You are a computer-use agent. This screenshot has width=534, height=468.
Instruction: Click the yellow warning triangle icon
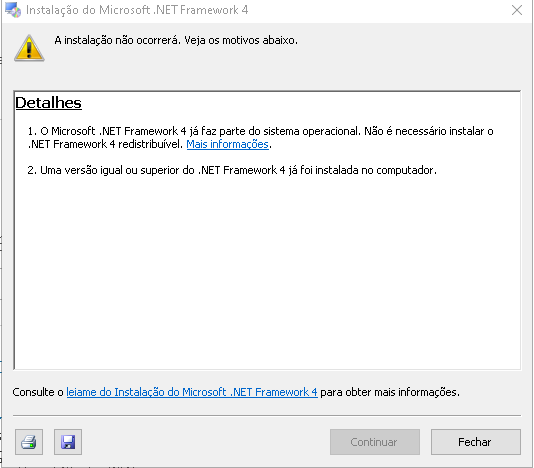pyautogui.click(x=29, y=48)
